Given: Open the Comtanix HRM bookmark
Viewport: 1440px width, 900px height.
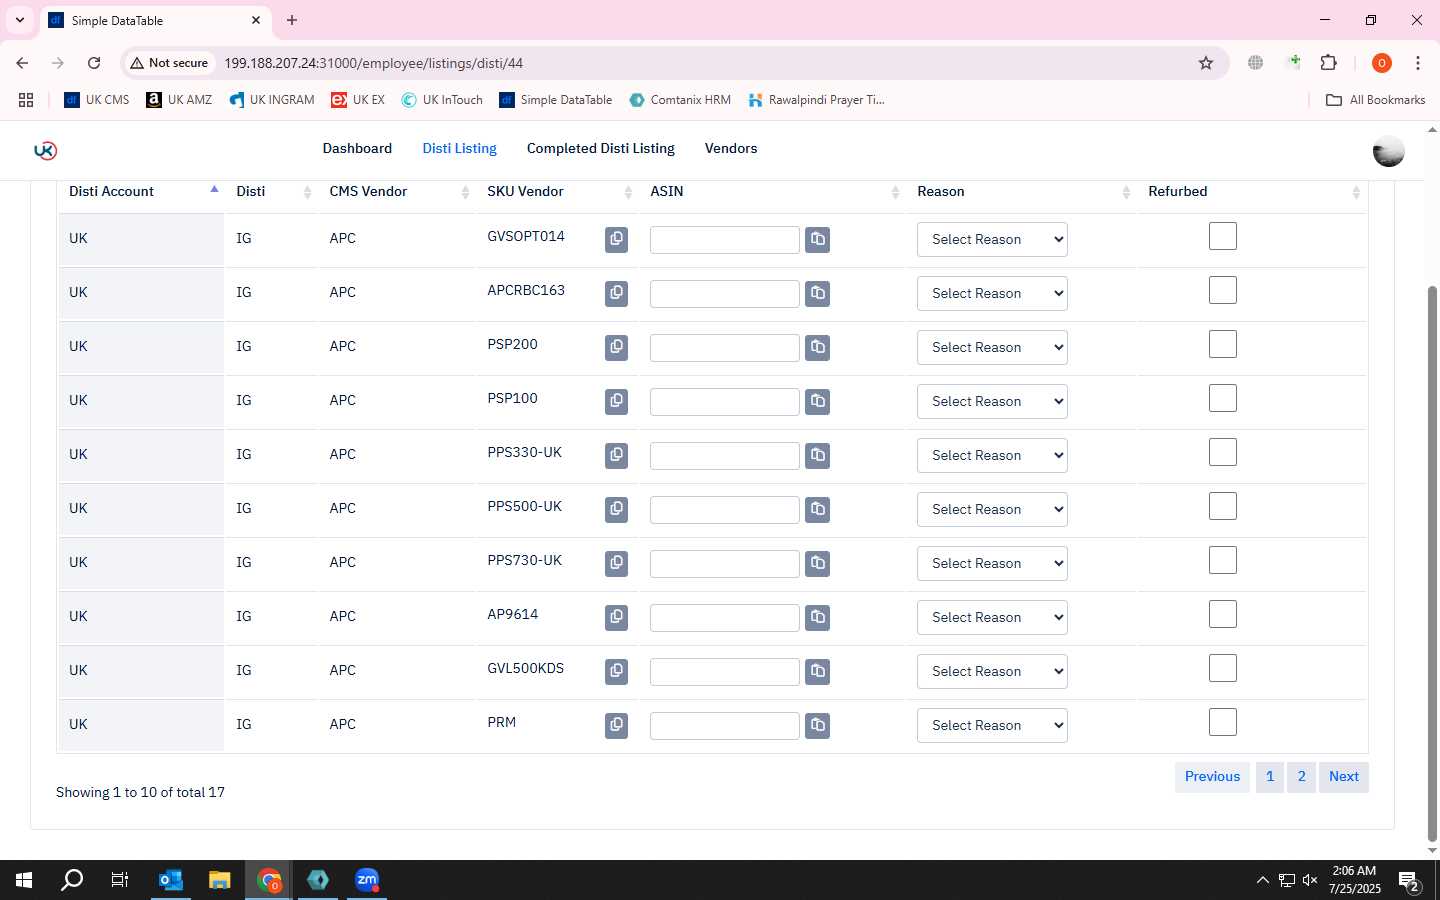Looking at the screenshot, I should tap(680, 100).
